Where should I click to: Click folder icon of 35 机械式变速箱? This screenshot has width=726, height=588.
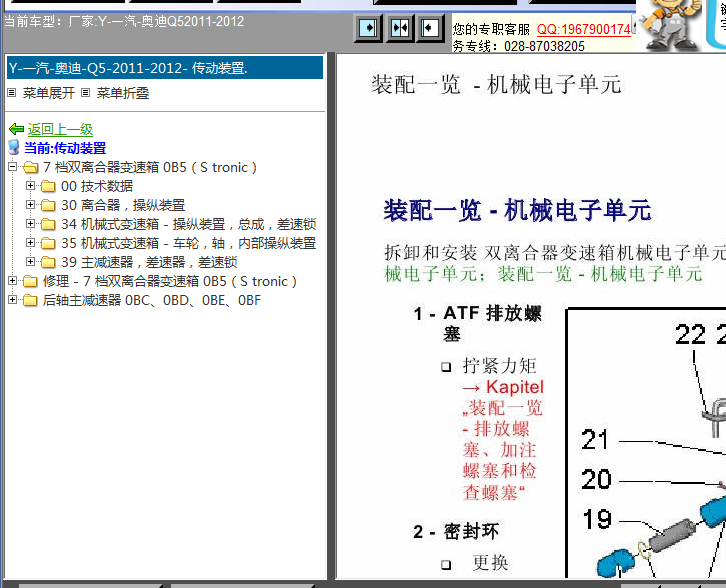click(x=48, y=243)
